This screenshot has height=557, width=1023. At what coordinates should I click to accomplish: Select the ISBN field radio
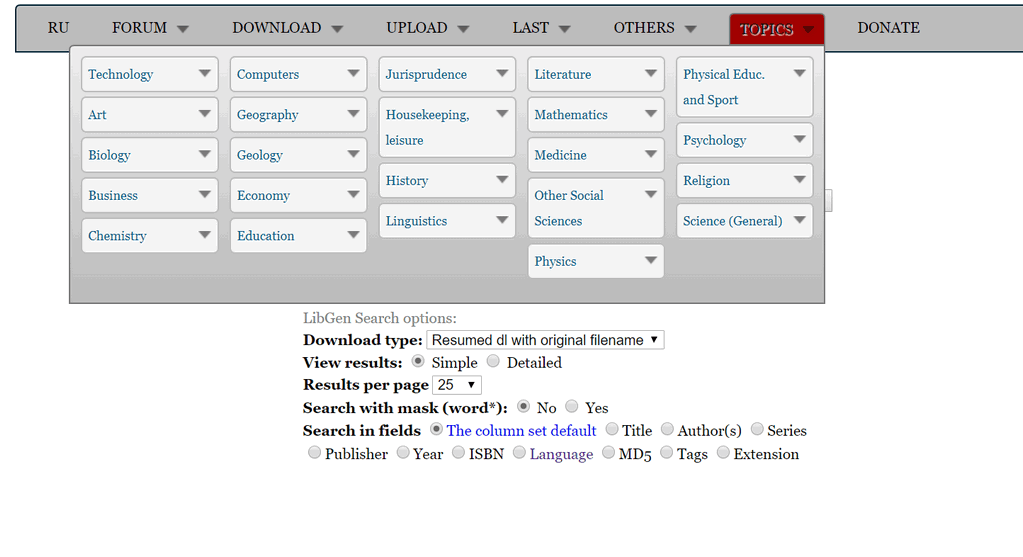point(459,453)
